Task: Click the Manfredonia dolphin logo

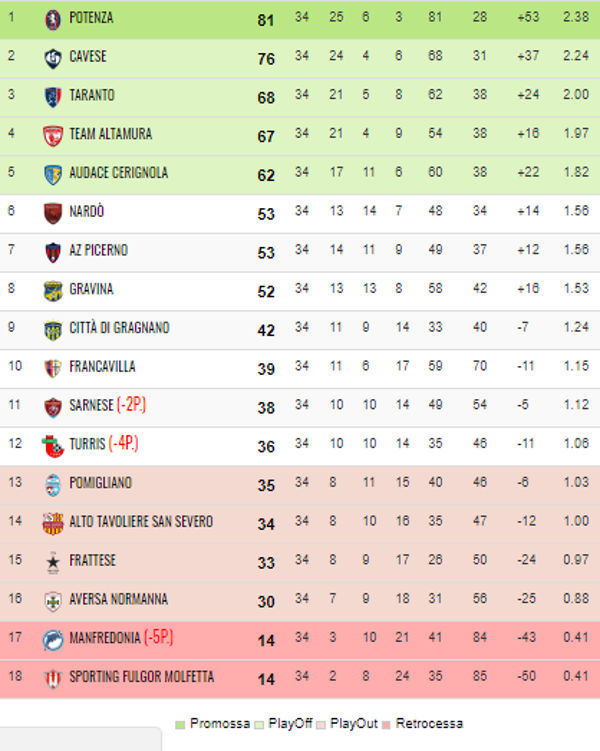Action: click(53, 639)
